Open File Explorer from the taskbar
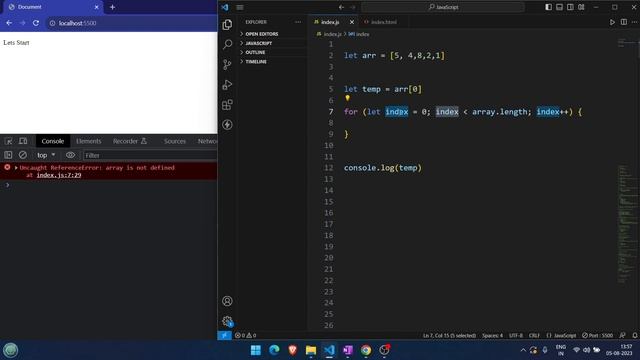Viewport: 640px width, 360px height. point(311,350)
